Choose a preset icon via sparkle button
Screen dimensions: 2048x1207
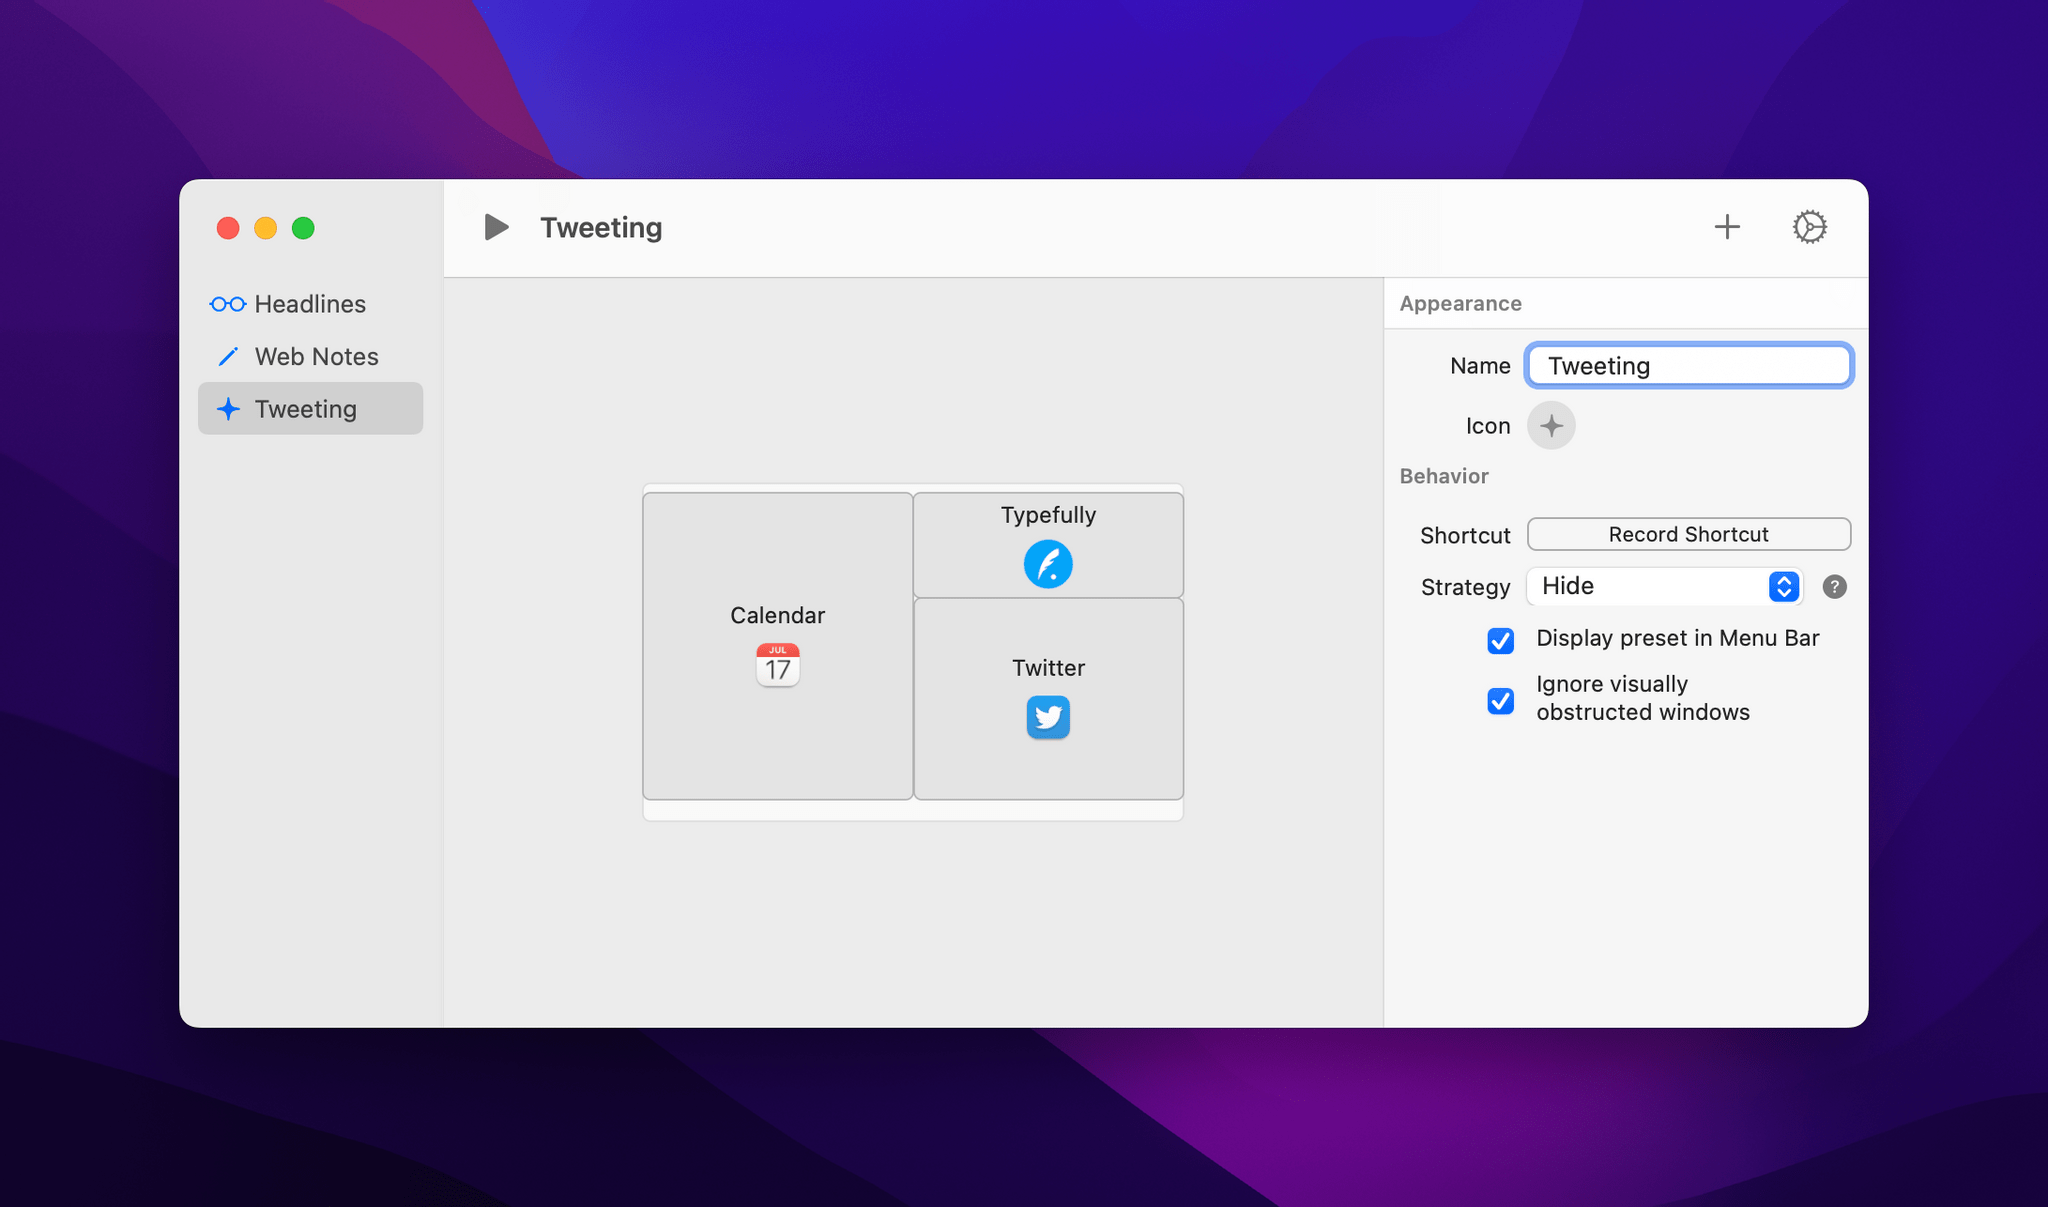(x=1551, y=426)
